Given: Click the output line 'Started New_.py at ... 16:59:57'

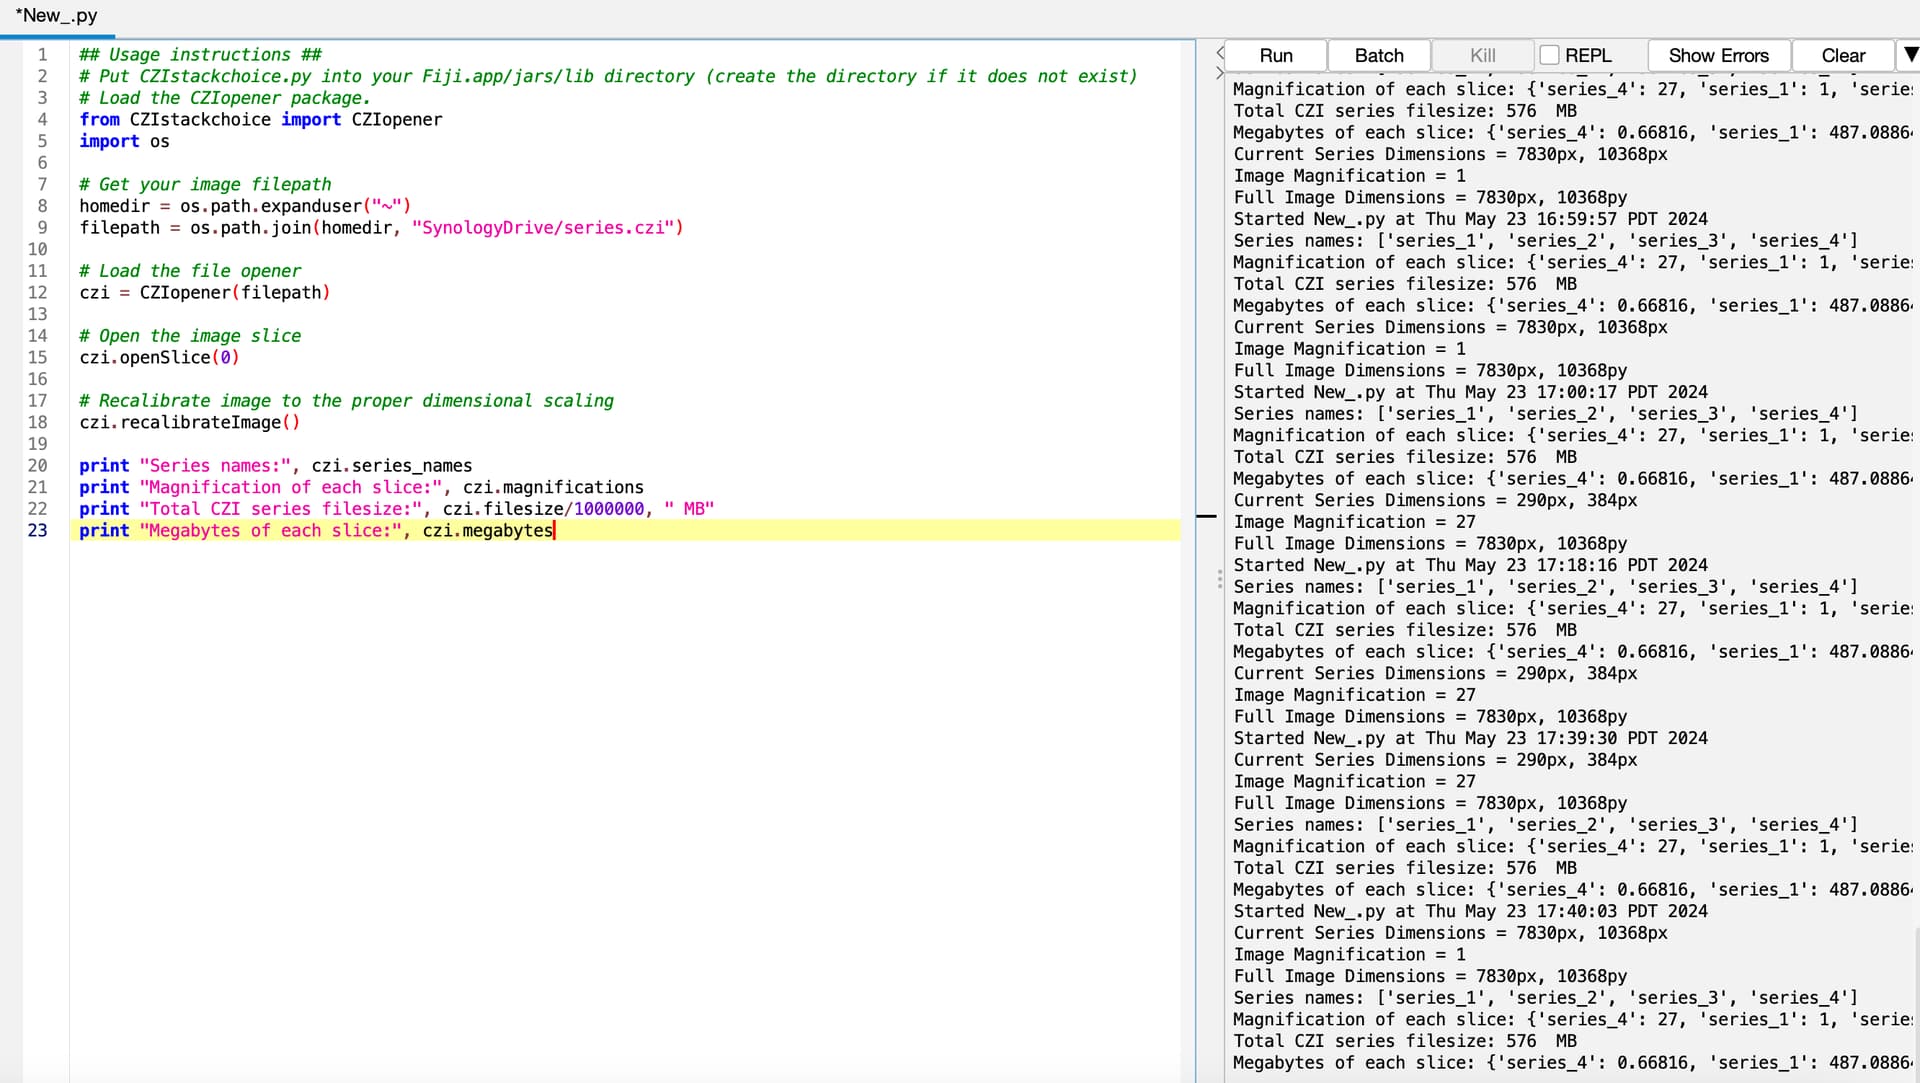Looking at the screenshot, I should [1470, 219].
